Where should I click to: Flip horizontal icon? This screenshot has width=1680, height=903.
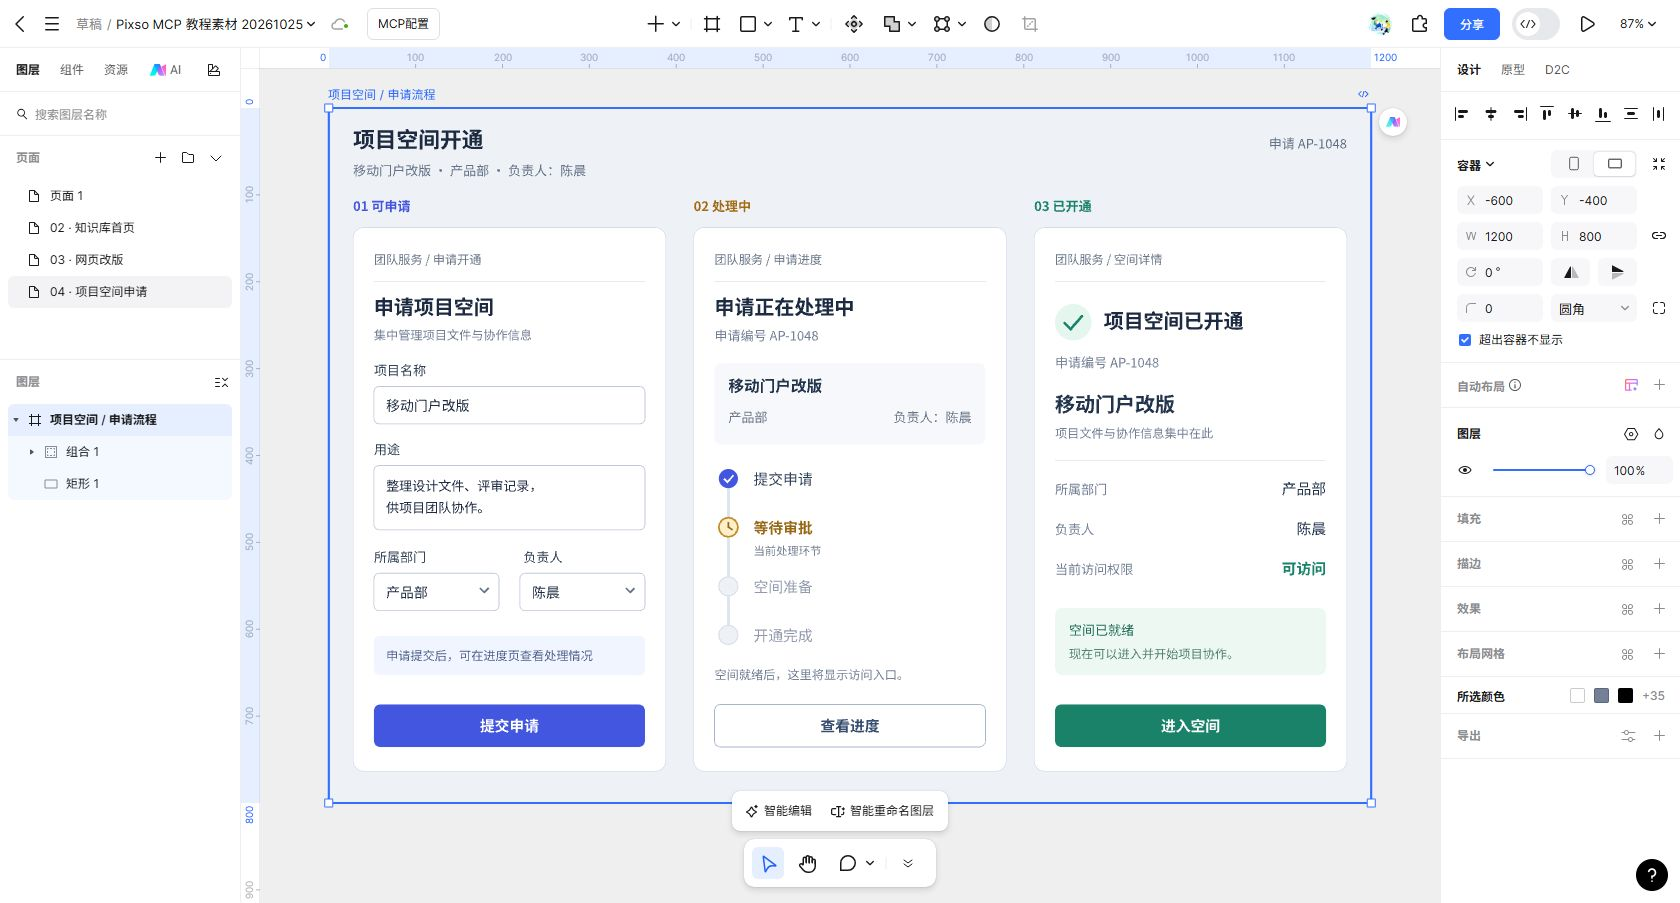click(1571, 272)
